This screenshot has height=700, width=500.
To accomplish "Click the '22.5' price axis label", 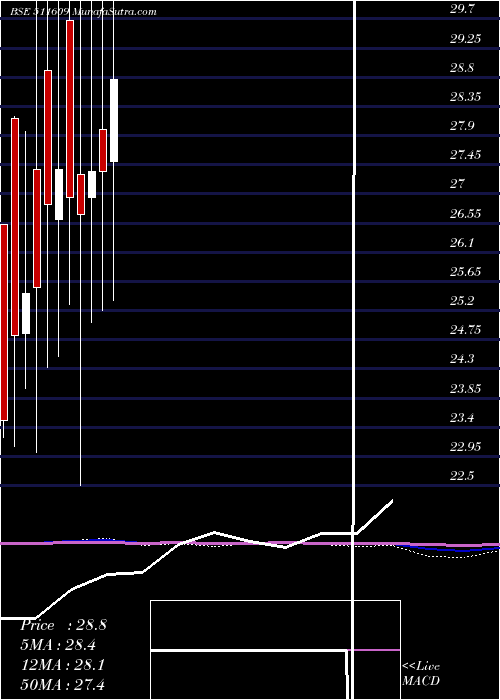I will [x=464, y=475].
